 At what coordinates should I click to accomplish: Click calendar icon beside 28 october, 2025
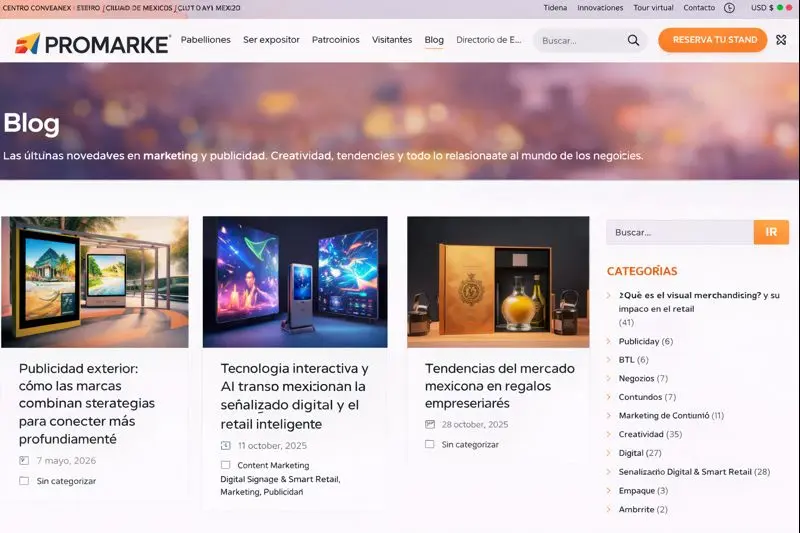click(x=430, y=424)
